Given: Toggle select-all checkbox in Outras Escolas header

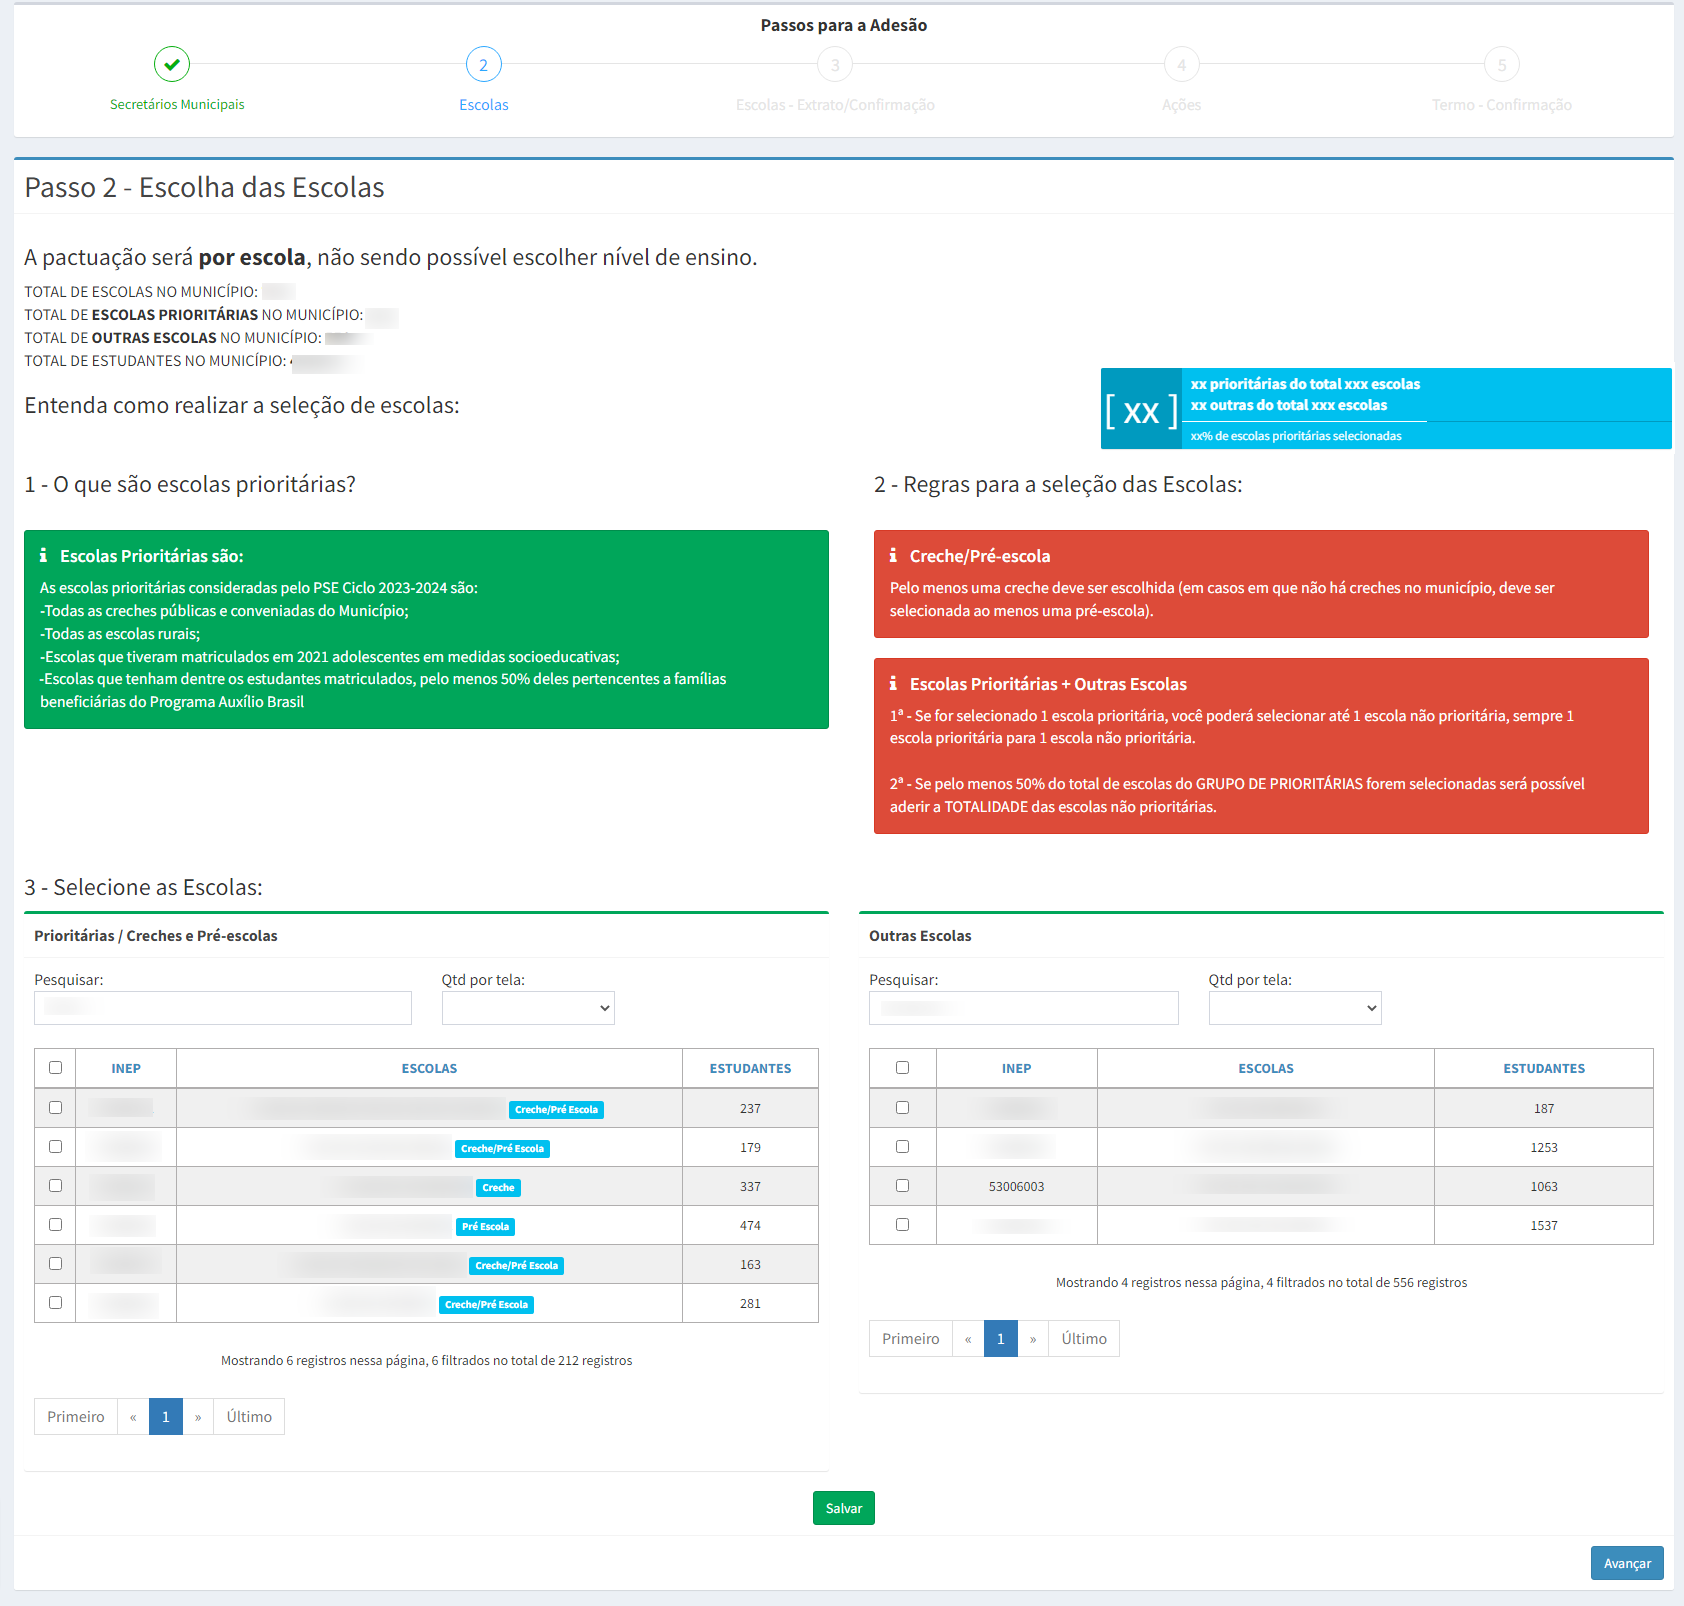Looking at the screenshot, I should coord(902,1067).
